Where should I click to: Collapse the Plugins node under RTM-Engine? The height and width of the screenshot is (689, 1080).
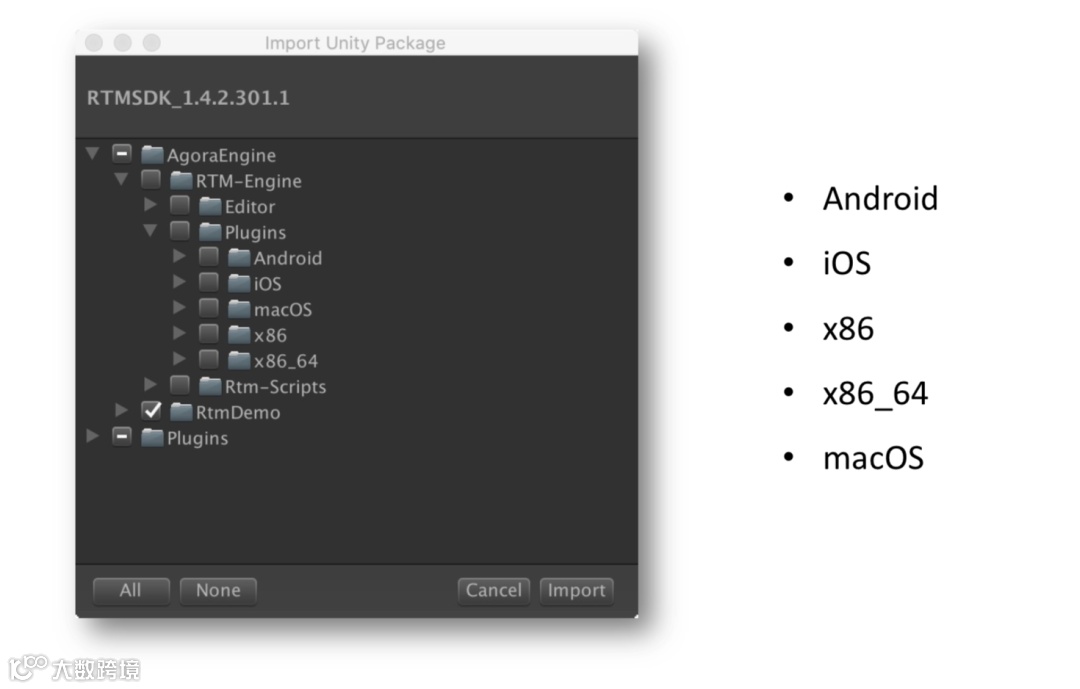(x=150, y=230)
